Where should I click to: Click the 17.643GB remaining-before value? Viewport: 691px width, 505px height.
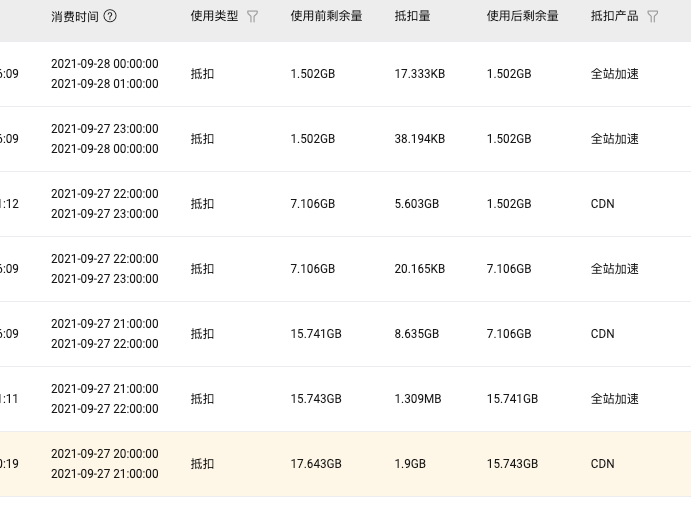point(316,464)
